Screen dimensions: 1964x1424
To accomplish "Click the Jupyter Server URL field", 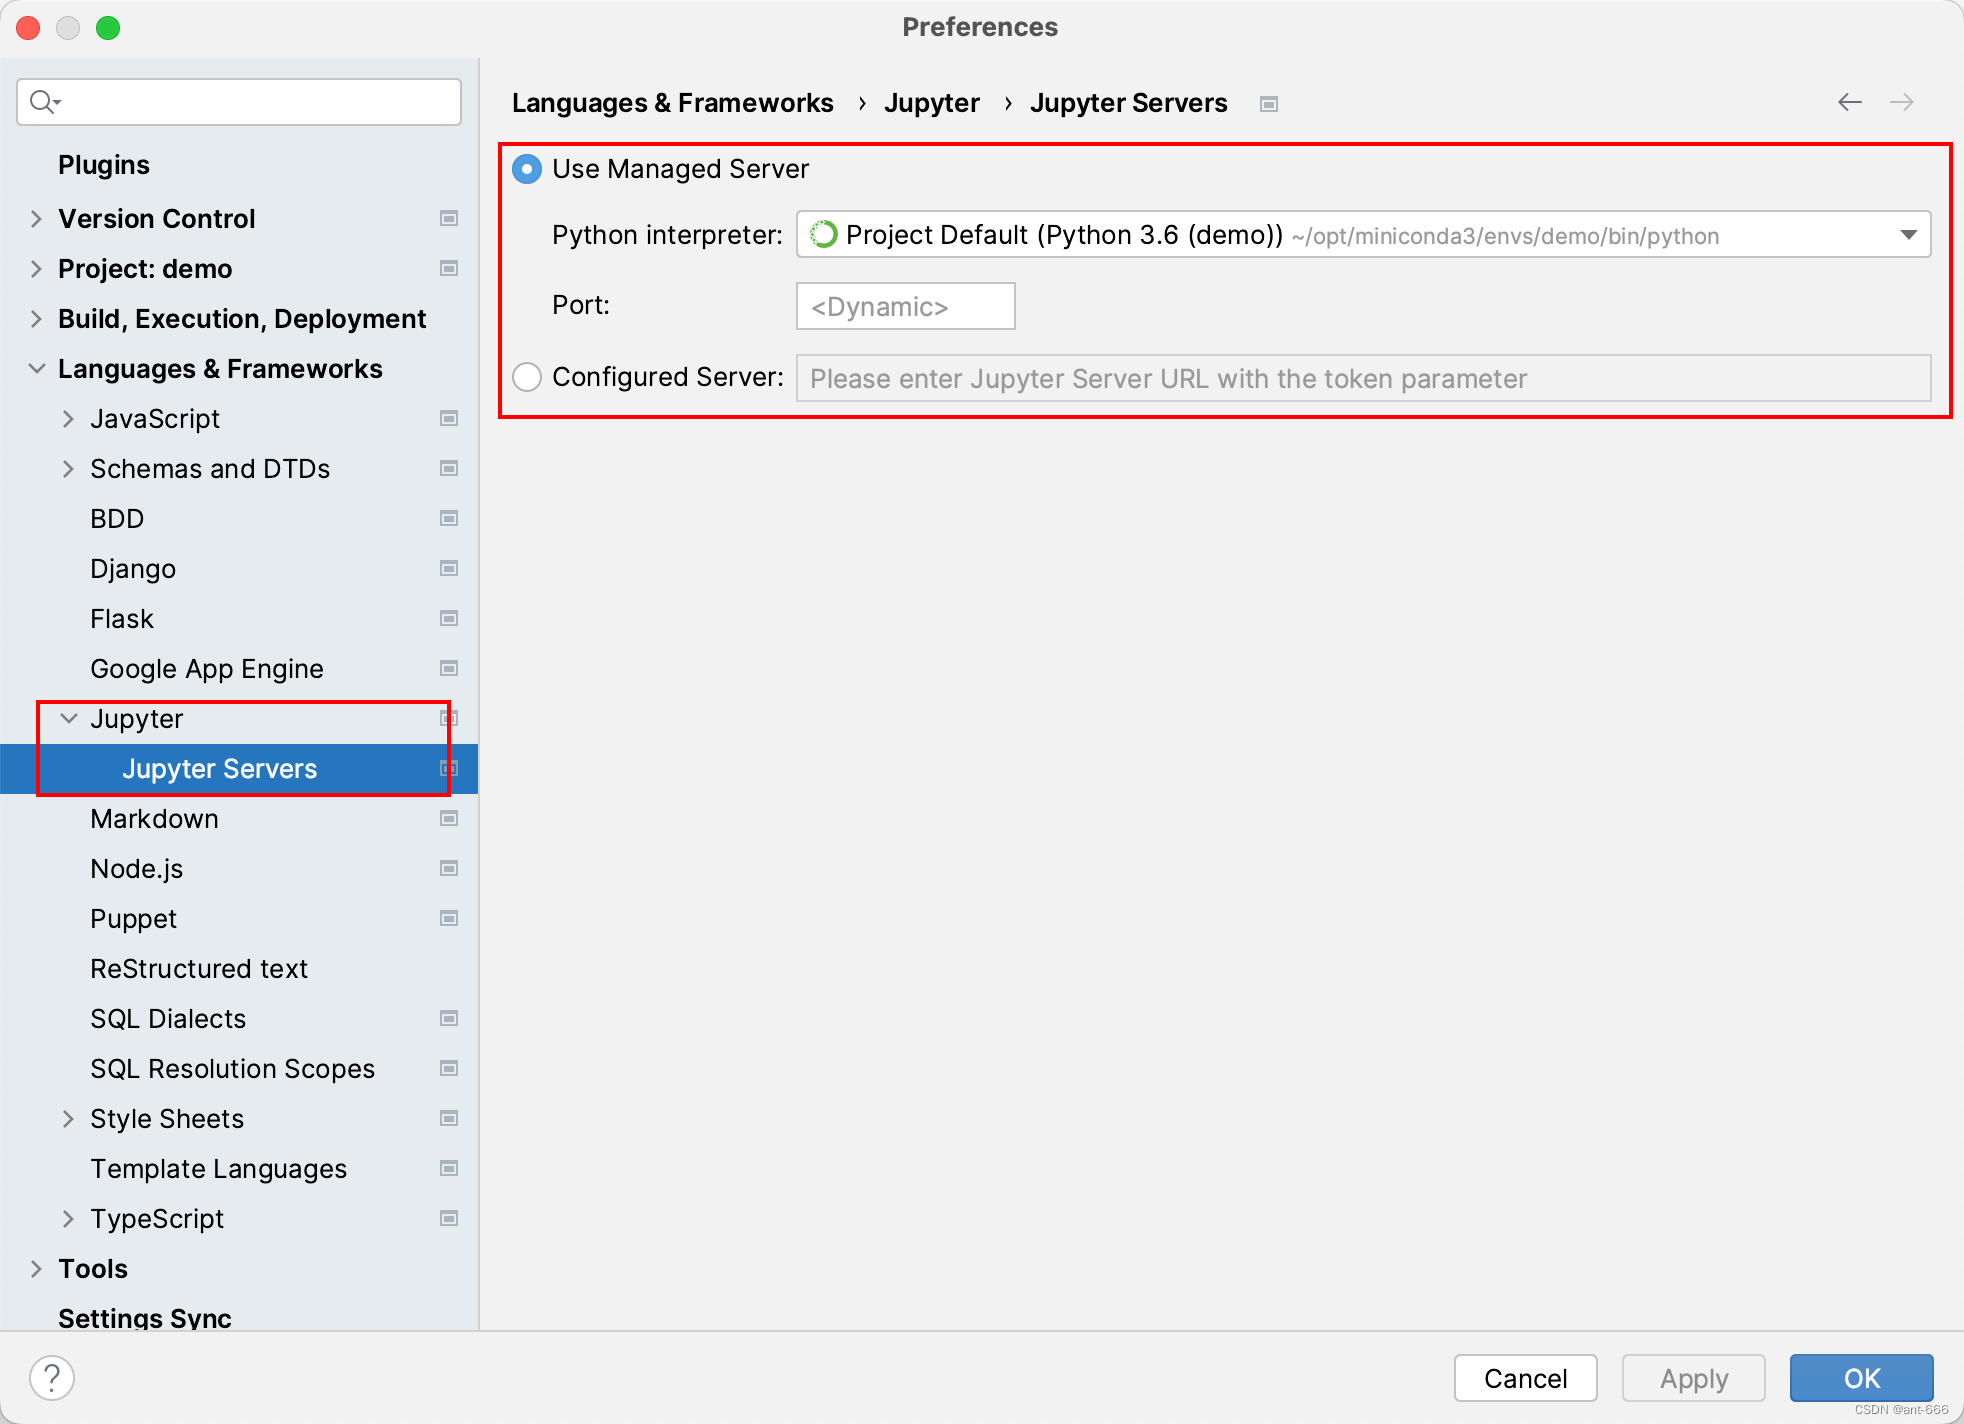I will click(x=1362, y=378).
